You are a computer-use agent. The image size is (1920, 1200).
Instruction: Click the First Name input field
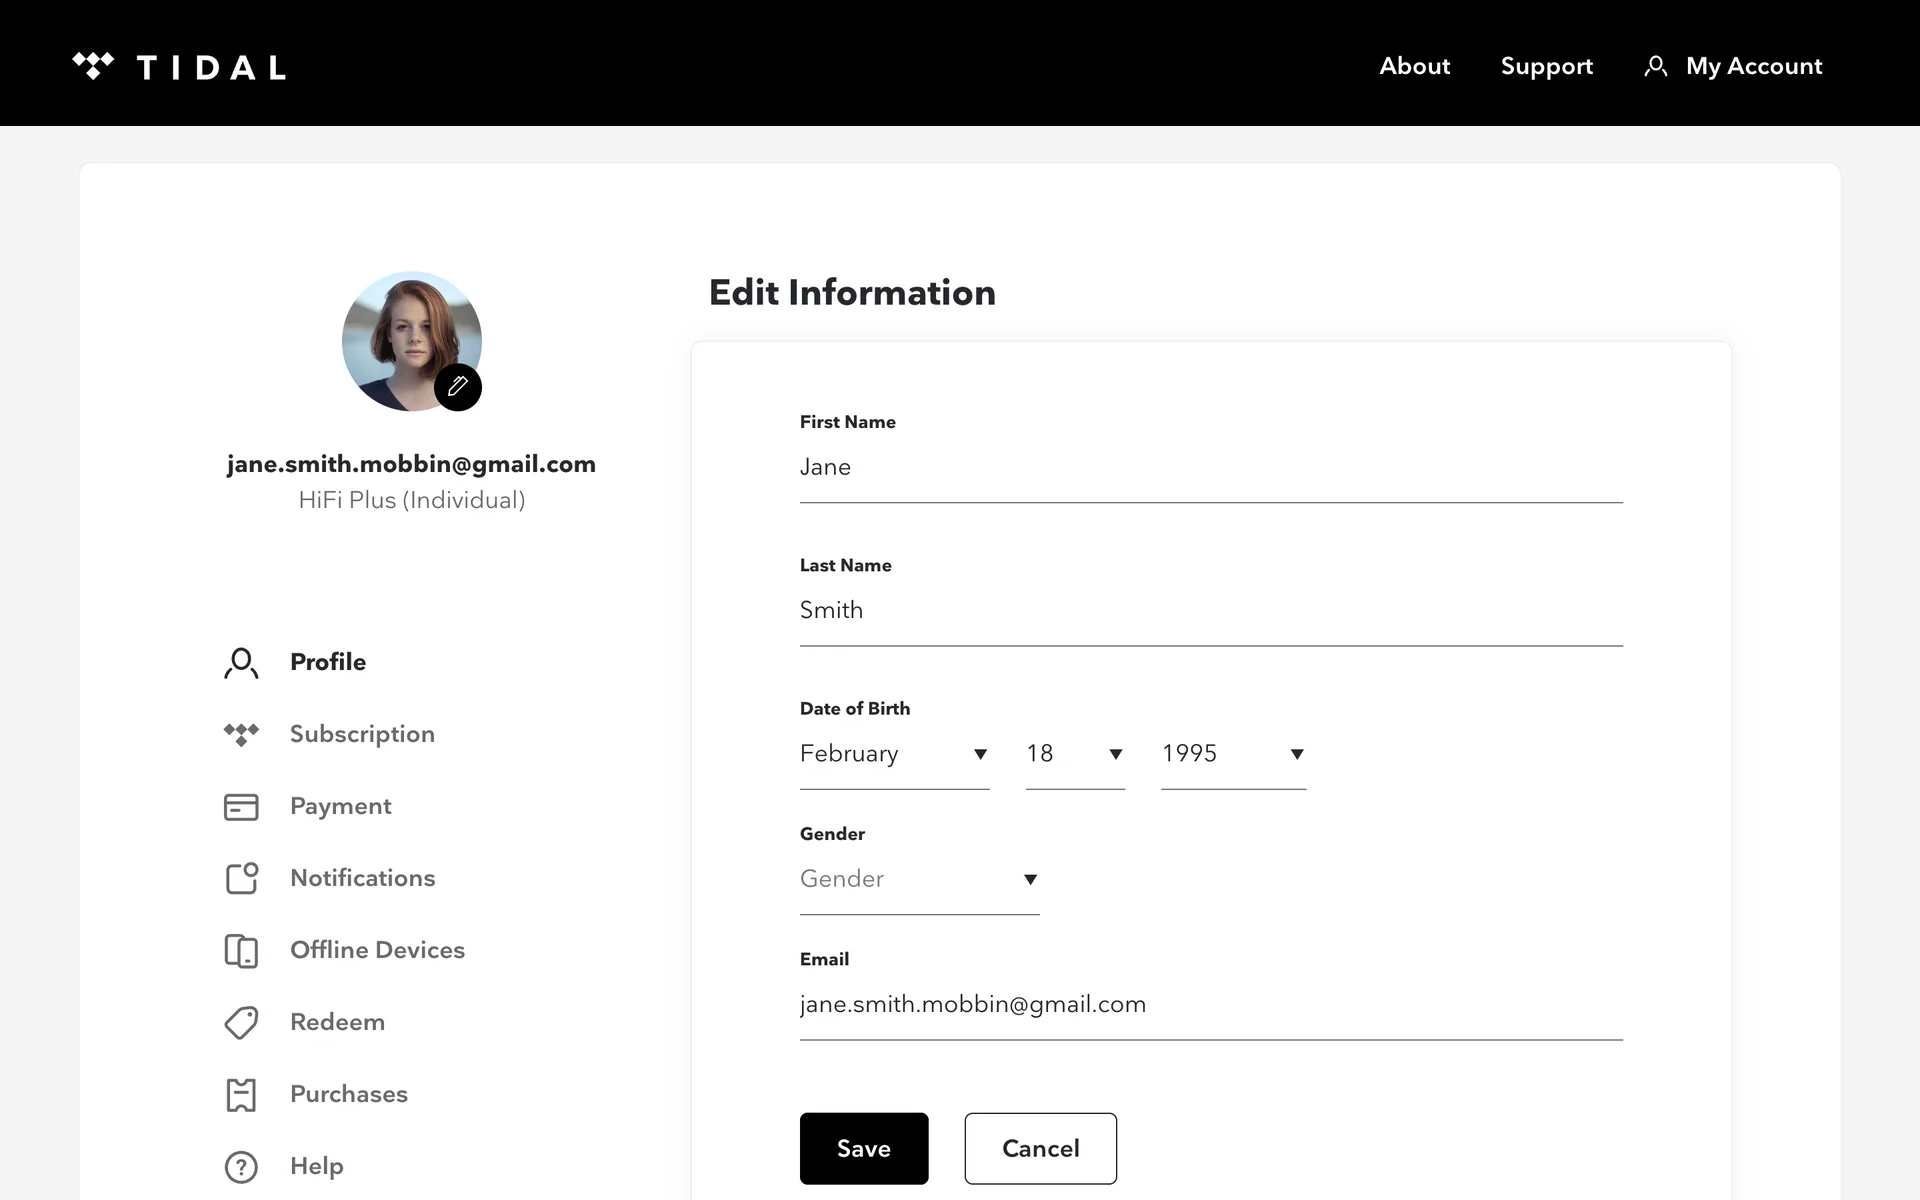1210,467
